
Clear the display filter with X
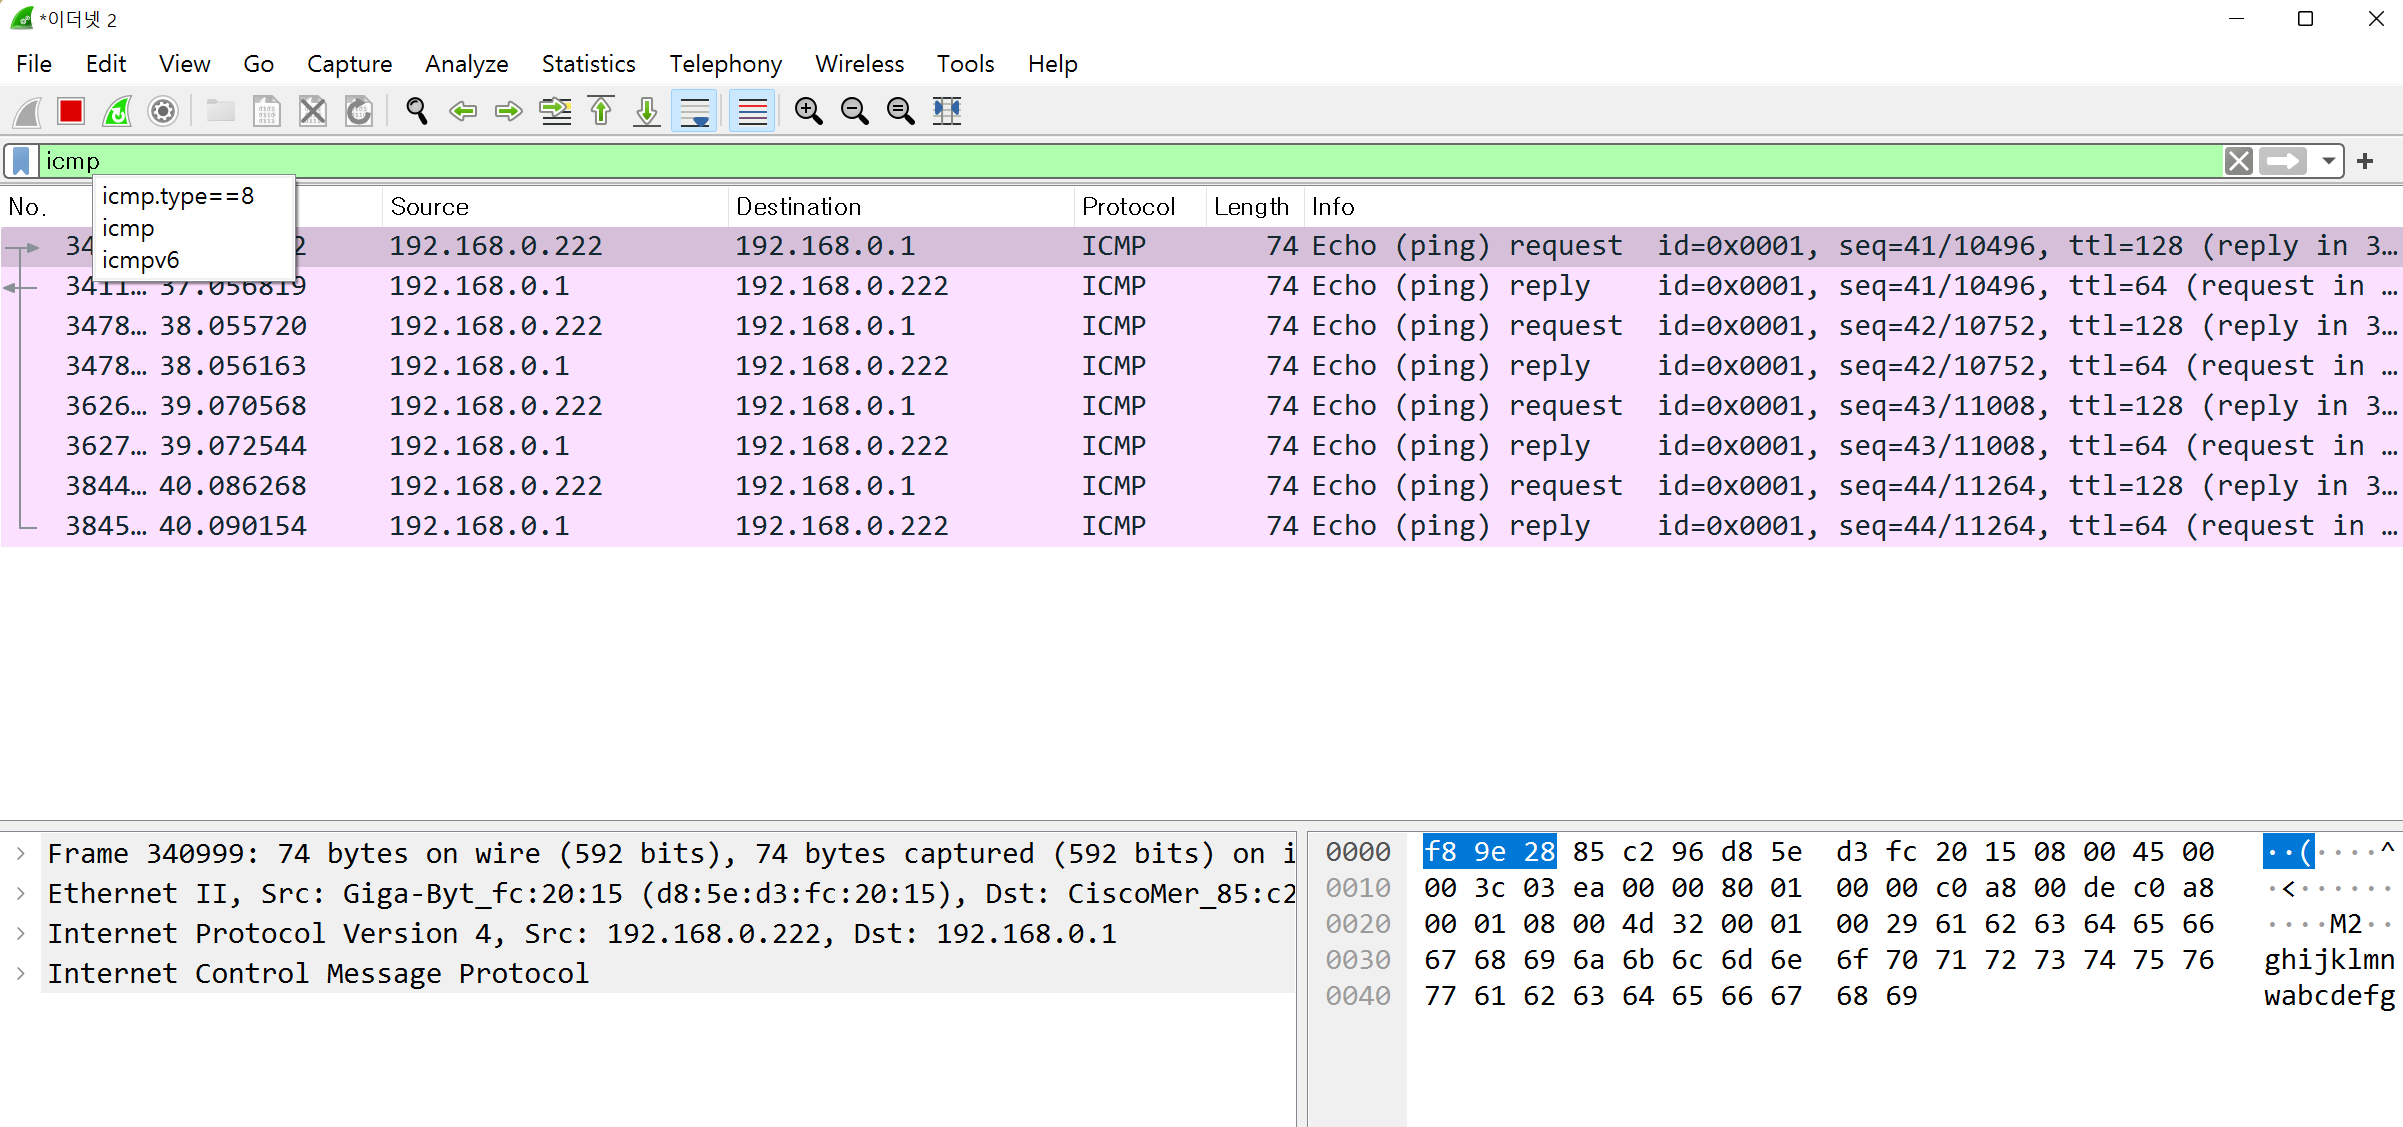(2238, 161)
